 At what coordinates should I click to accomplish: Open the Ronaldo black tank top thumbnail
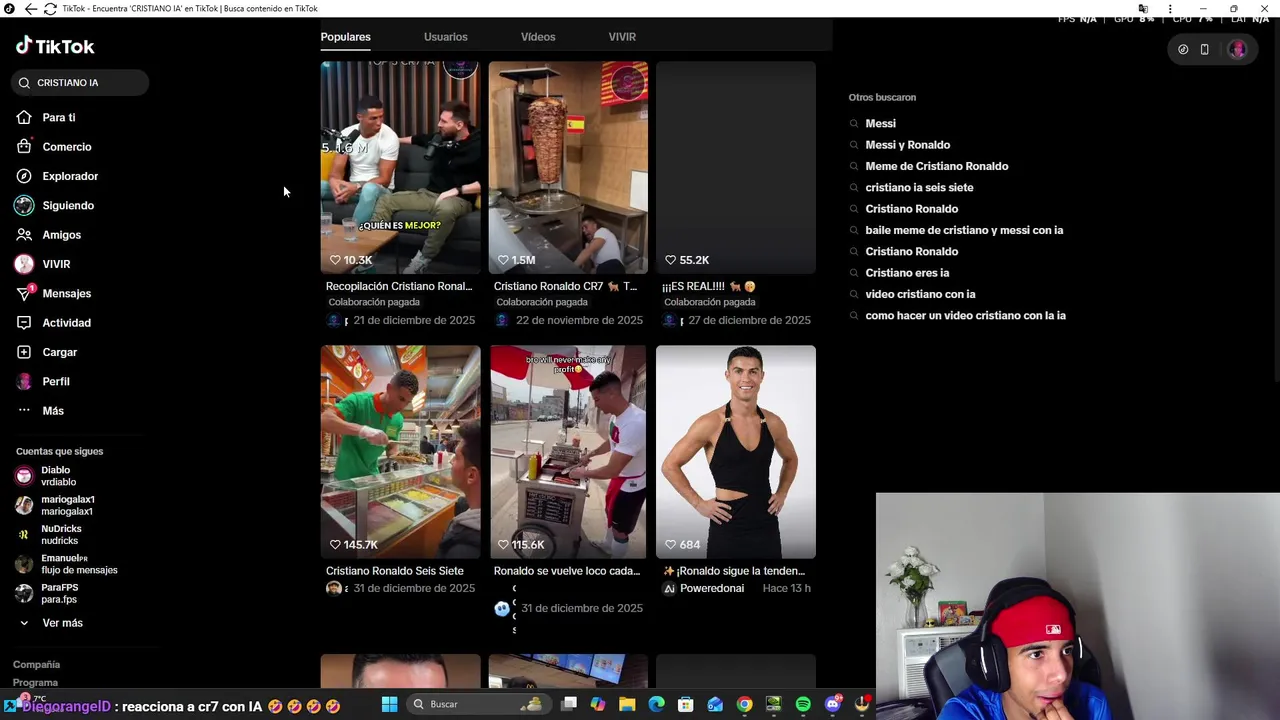point(736,452)
